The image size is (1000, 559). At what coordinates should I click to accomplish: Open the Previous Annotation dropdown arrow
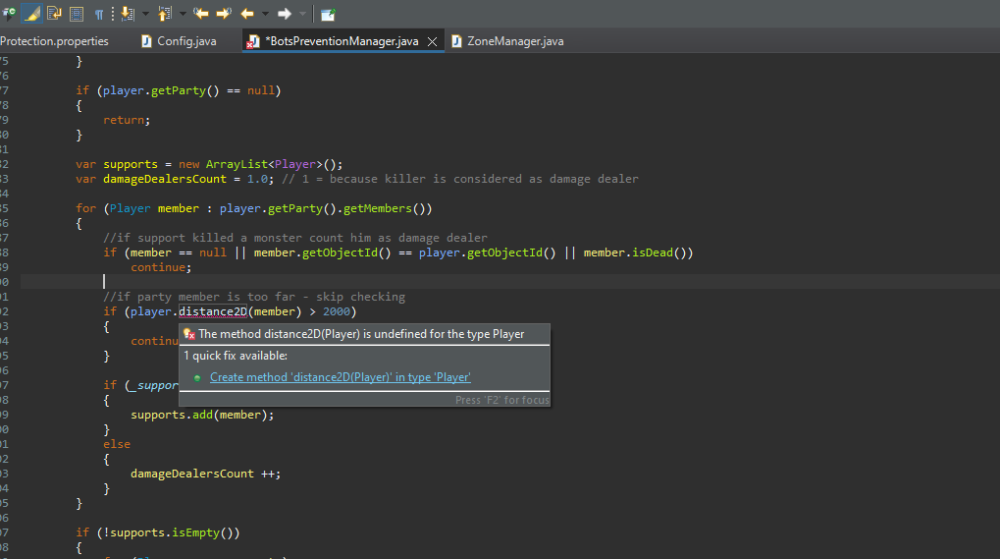(182, 14)
